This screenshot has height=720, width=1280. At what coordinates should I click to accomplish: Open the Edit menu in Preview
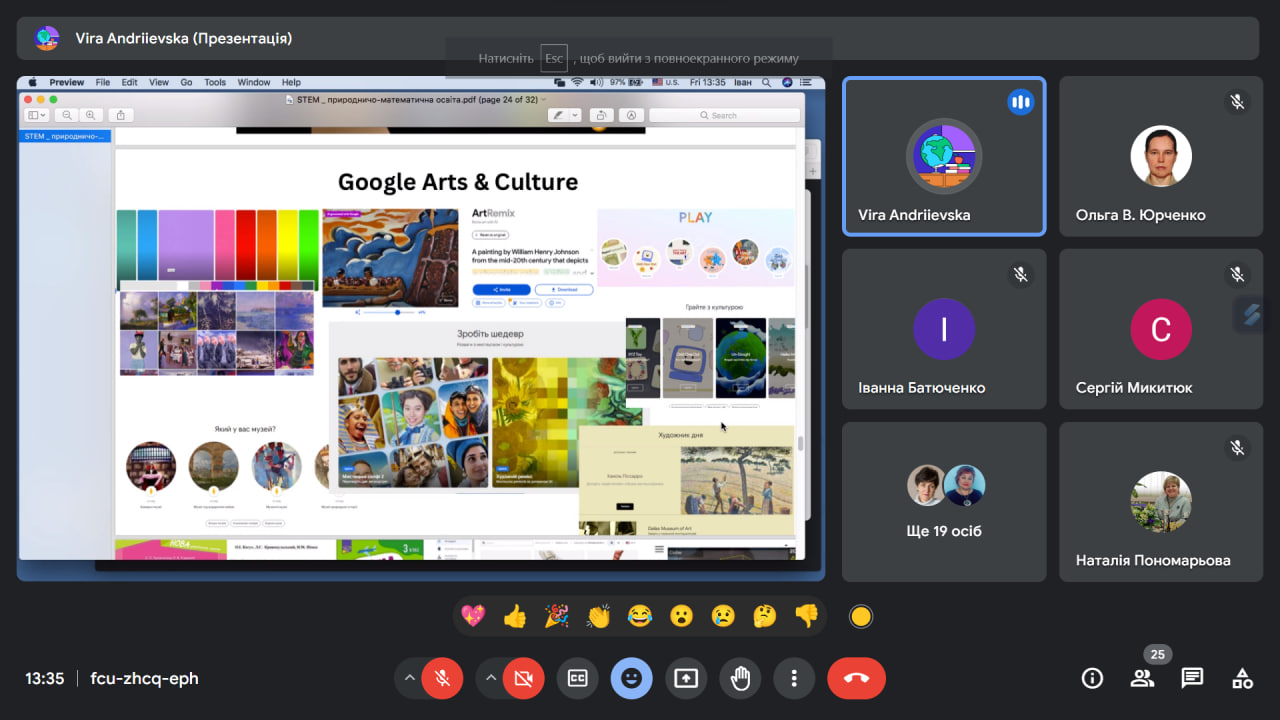click(130, 82)
